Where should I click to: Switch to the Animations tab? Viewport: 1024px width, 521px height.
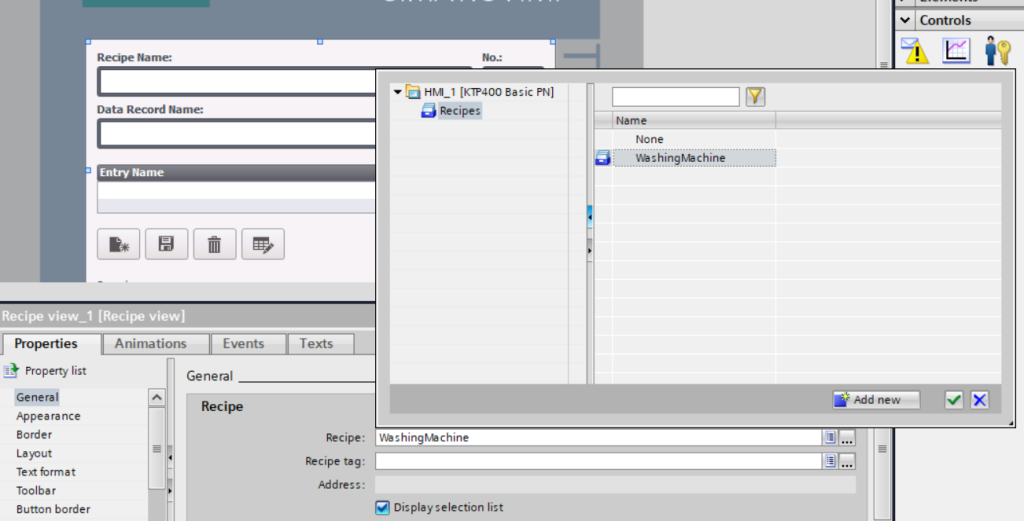click(150, 343)
